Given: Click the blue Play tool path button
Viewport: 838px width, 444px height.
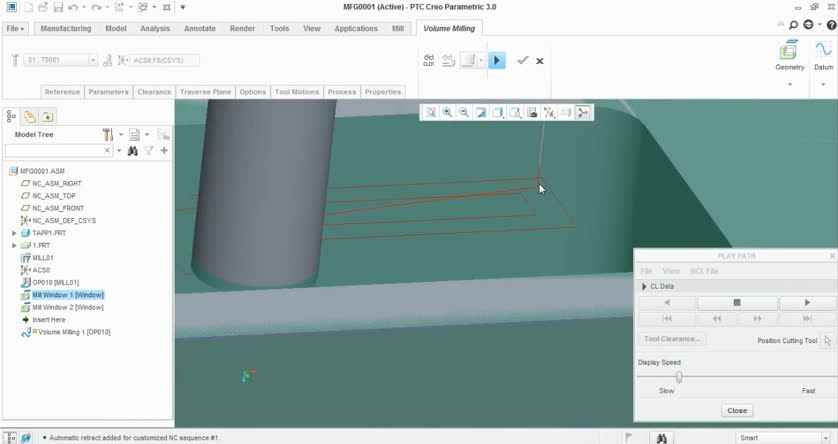Looking at the screenshot, I should coord(496,60).
